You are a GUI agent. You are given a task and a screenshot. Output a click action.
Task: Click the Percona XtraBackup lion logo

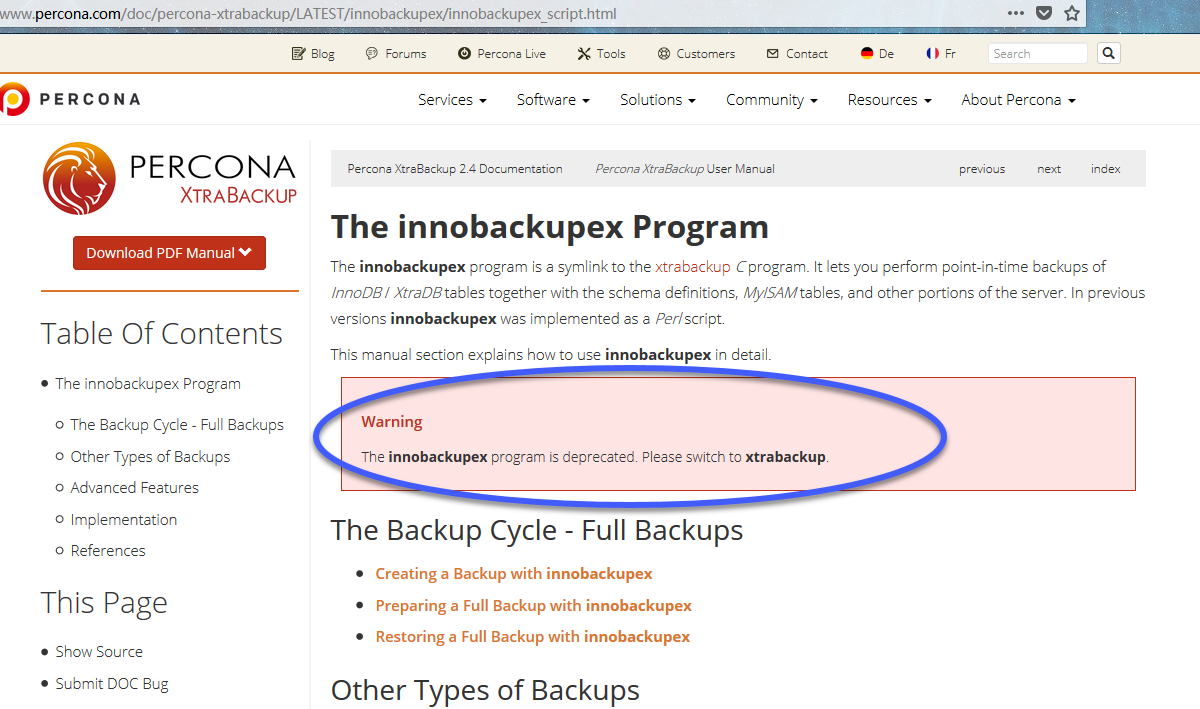pos(170,179)
